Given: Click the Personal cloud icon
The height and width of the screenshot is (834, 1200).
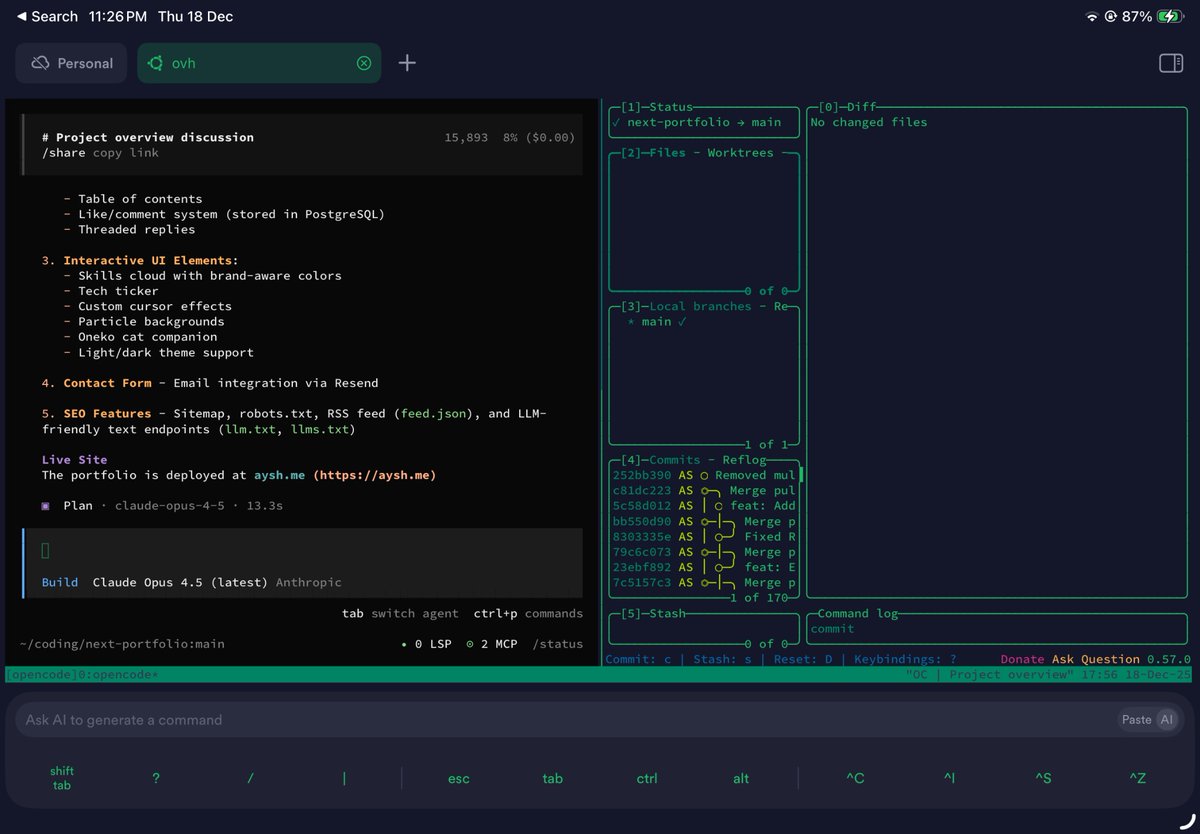Looking at the screenshot, I should (40, 63).
